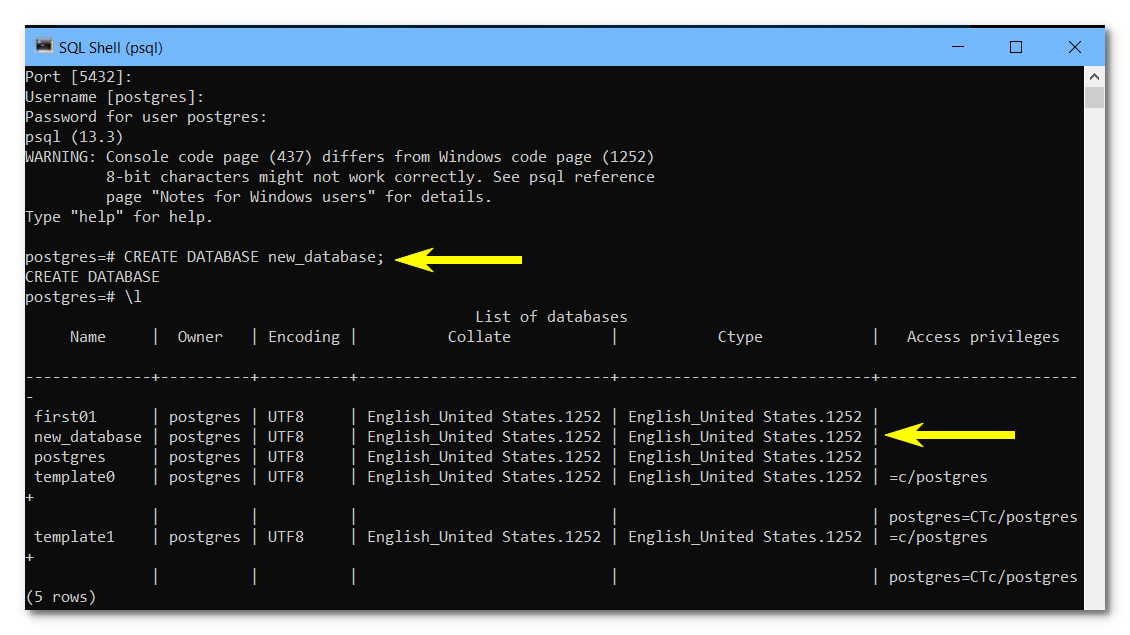Click the 'Port [5432]:' line
Image resolution: width=1130 pixels, height=635 pixels.
[79, 76]
